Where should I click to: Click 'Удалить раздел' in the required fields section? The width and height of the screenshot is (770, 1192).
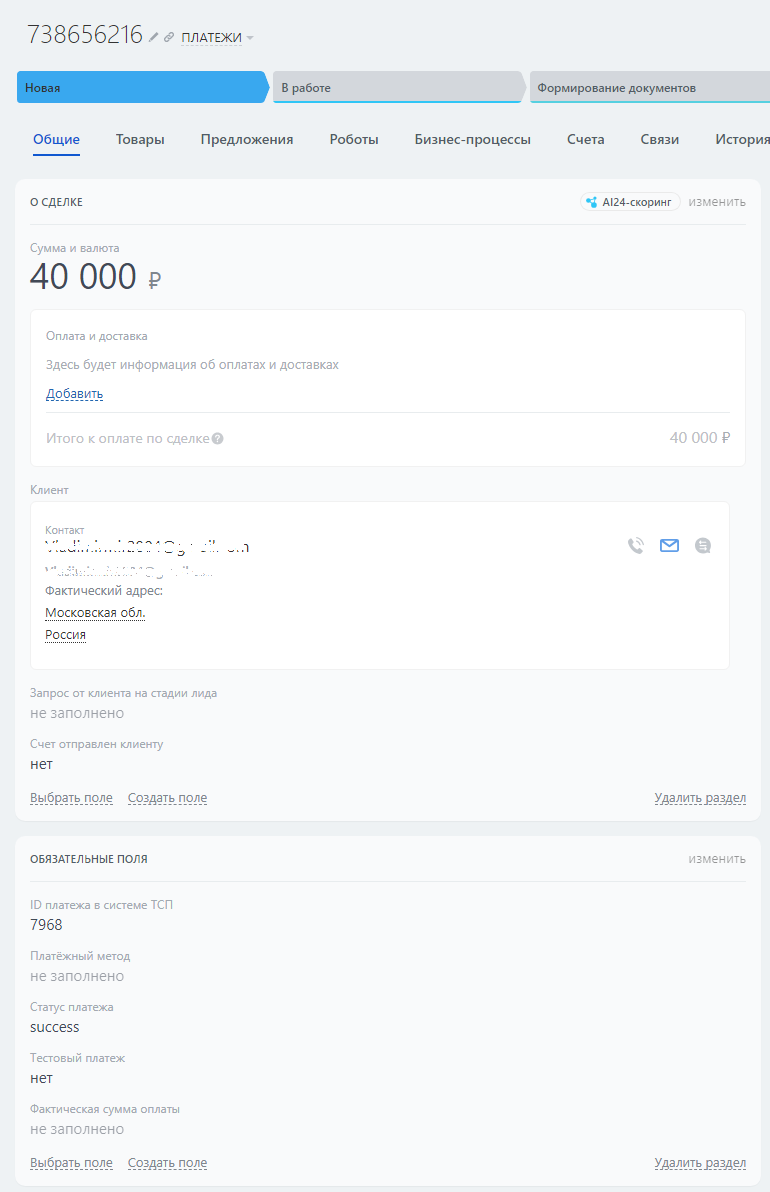(700, 1163)
